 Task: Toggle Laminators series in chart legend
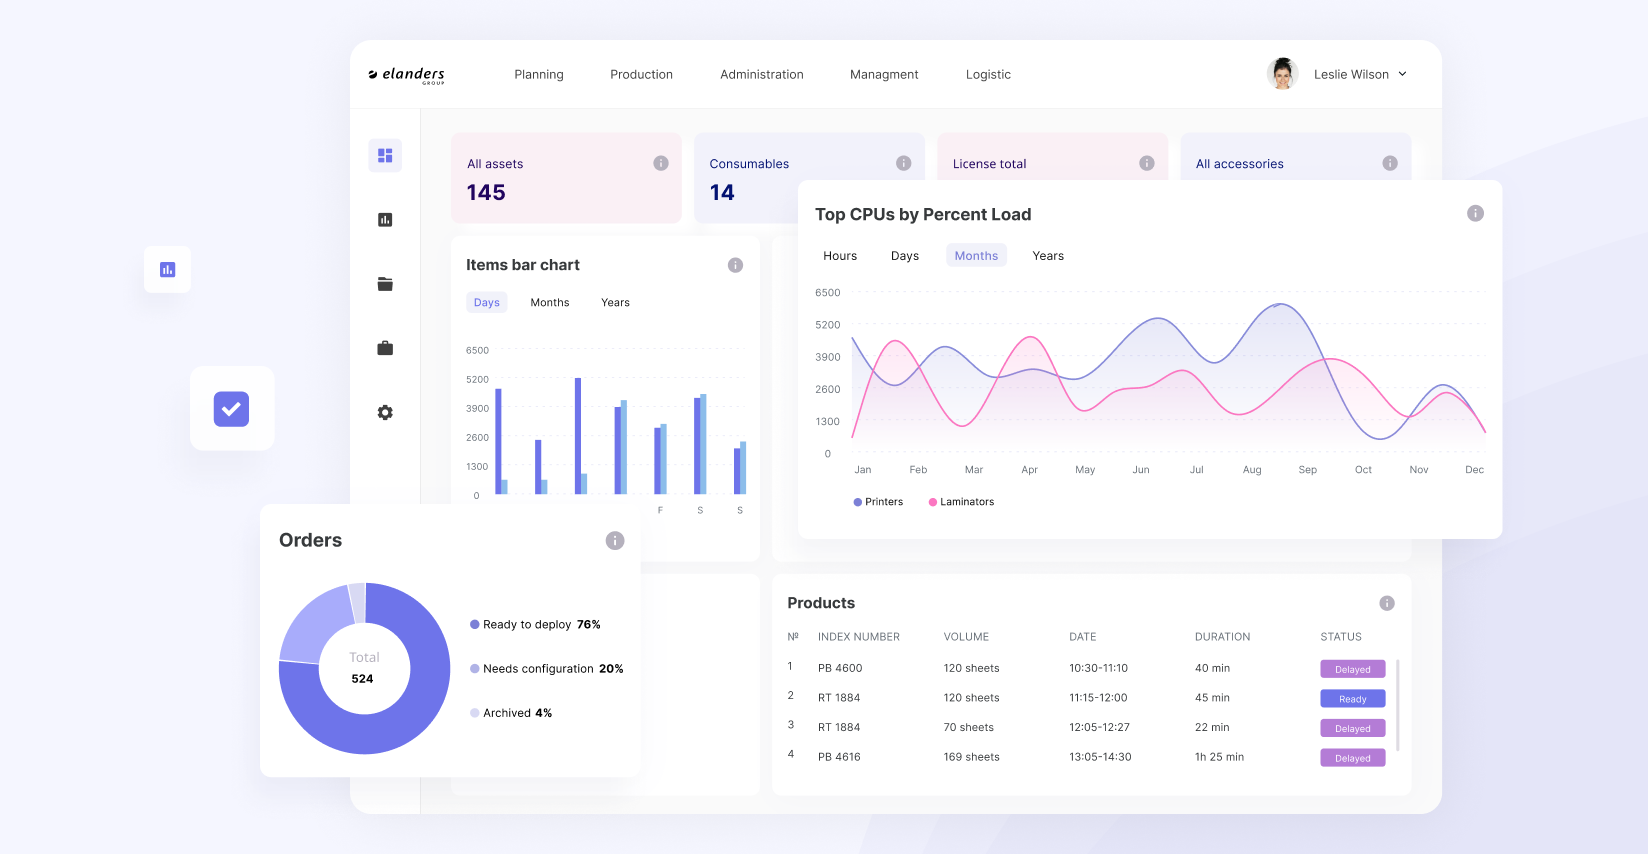[x=961, y=502]
